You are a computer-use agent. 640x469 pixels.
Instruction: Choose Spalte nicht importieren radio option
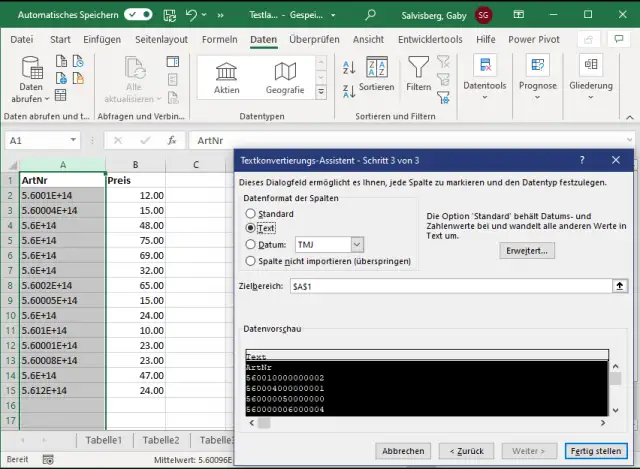click(250, 261)
